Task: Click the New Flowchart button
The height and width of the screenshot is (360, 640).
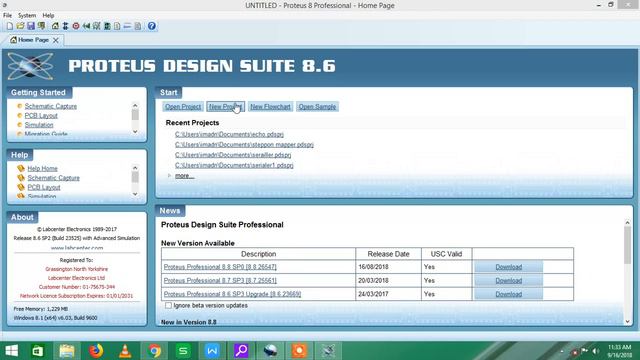Action: coord(270,107)
